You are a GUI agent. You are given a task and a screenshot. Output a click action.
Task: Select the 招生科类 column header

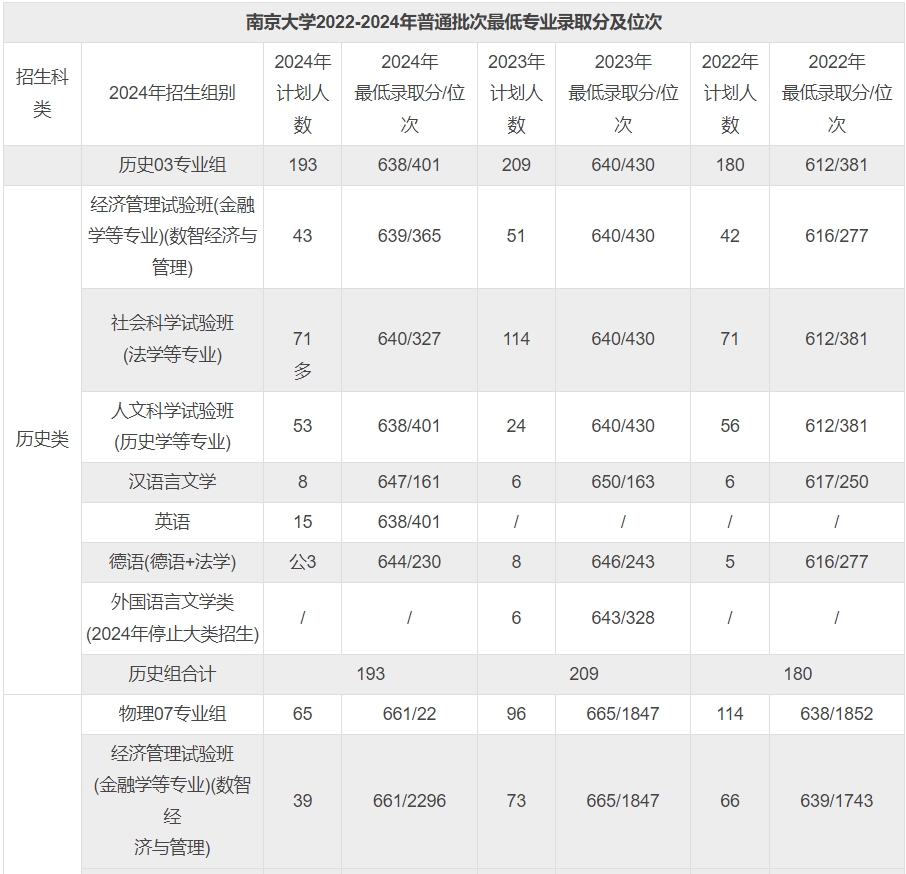(x=42, y=93)
